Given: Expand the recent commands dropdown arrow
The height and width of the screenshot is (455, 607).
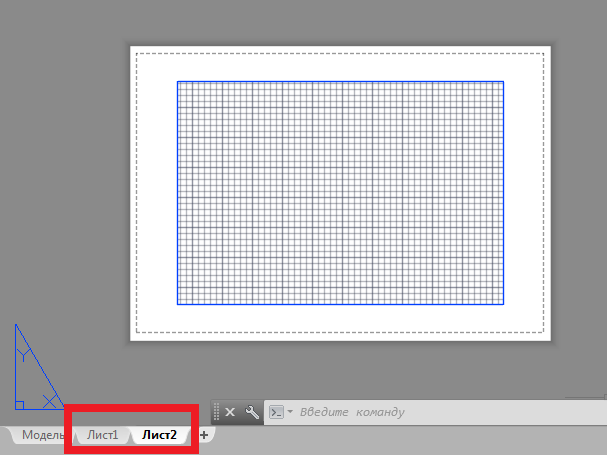Looking at the screenshot, I should tap(290, 412).
